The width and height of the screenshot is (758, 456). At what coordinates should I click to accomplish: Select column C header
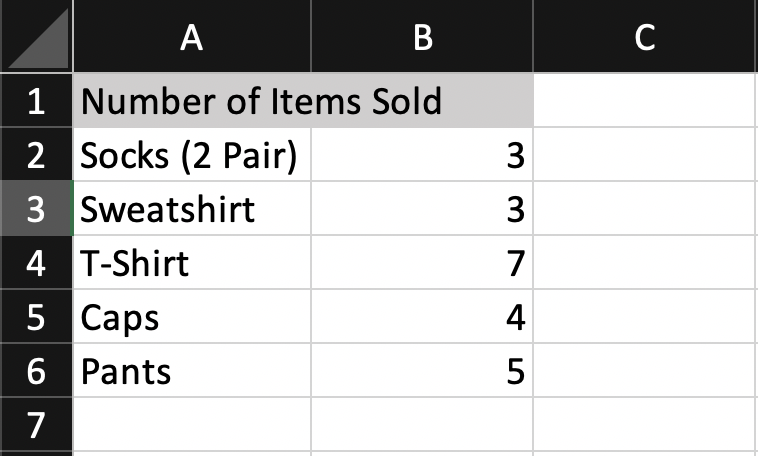click(x=645, y=37)
